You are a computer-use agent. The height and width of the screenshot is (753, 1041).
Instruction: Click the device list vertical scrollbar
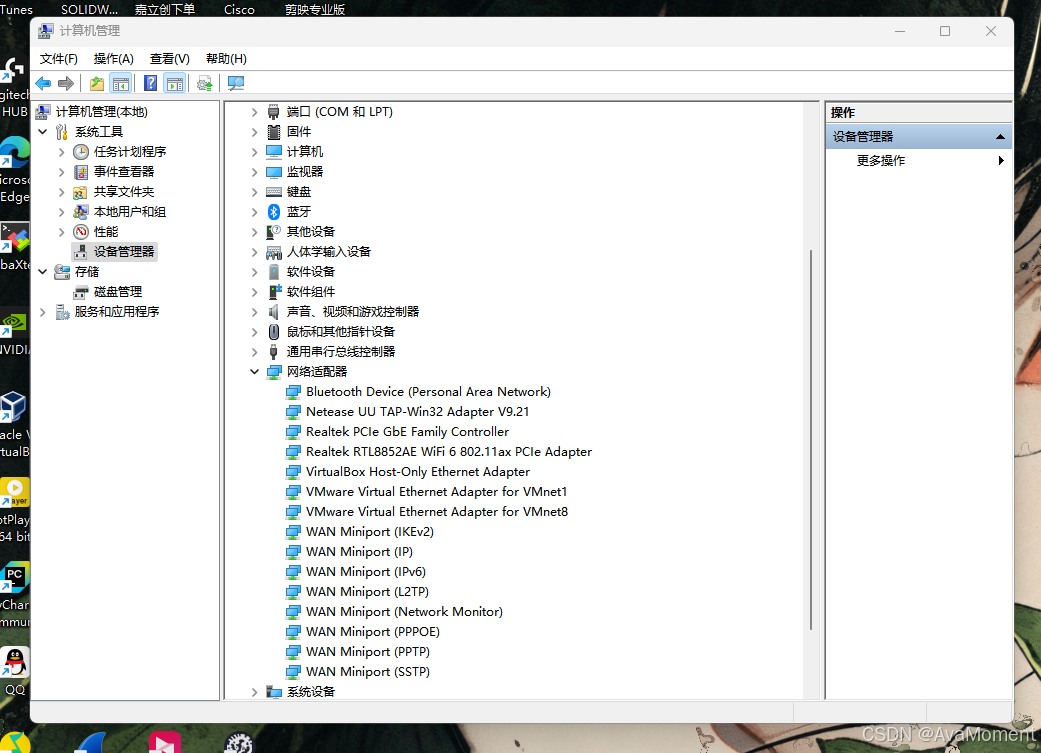[811, 440]
